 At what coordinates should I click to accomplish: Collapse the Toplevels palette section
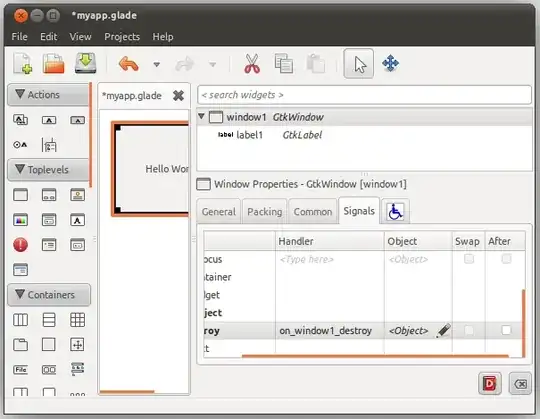[20, 169]
